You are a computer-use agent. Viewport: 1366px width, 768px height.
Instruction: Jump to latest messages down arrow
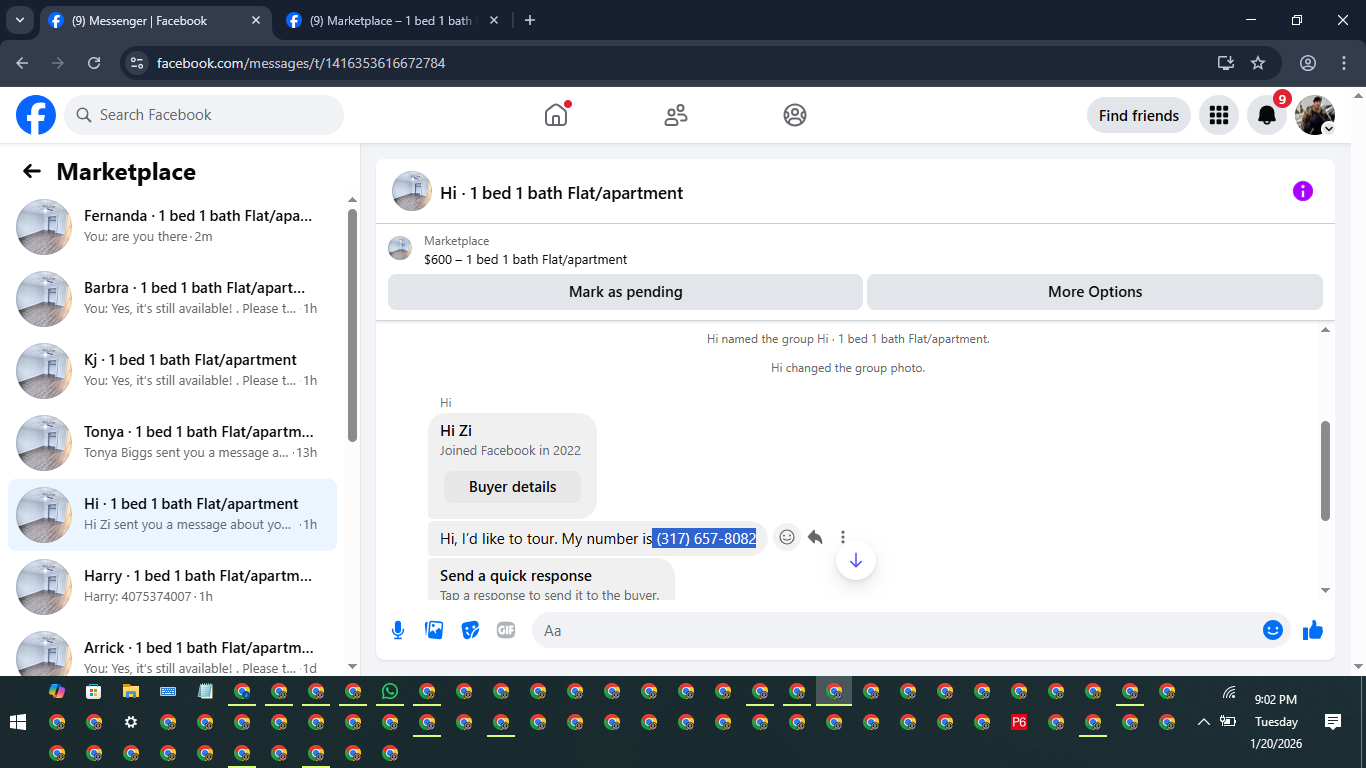(855, 560)
